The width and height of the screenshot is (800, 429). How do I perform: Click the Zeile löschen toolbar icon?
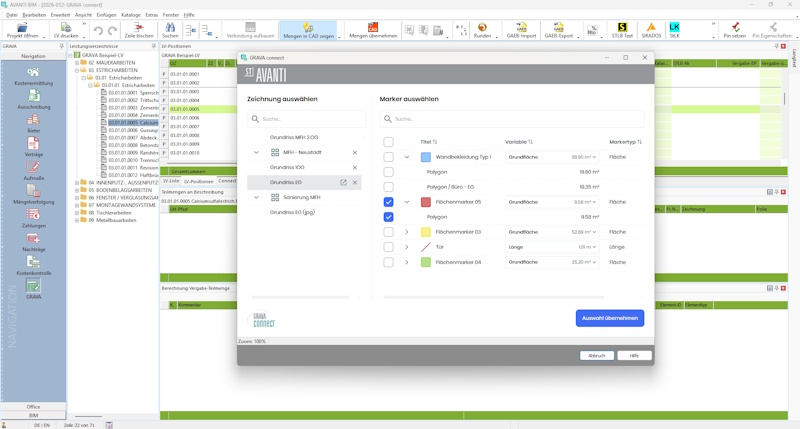pos(139,30)
